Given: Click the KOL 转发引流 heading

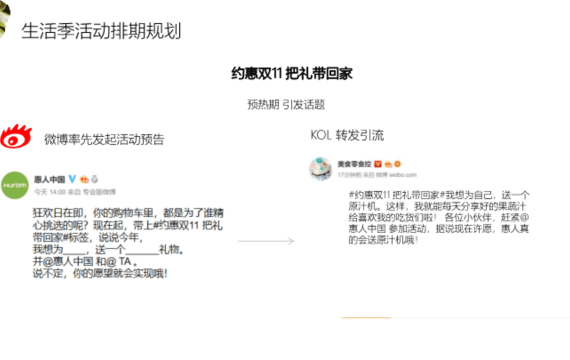Looking at the screenshot, I should point(347,135).
